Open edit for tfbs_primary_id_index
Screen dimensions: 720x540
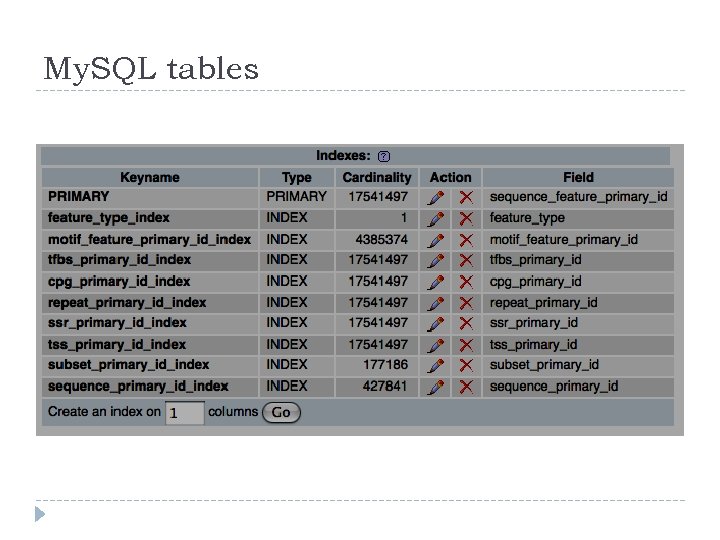coord(436,260)
